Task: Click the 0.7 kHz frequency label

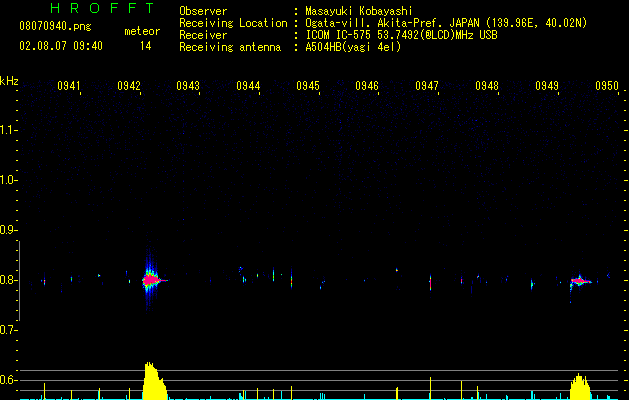Action: pos(9,330)
